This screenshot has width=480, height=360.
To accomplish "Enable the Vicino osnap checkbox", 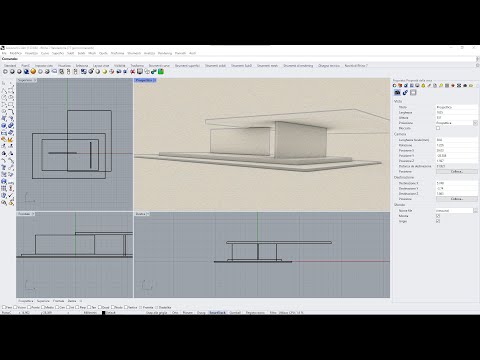I will point(15,307).
